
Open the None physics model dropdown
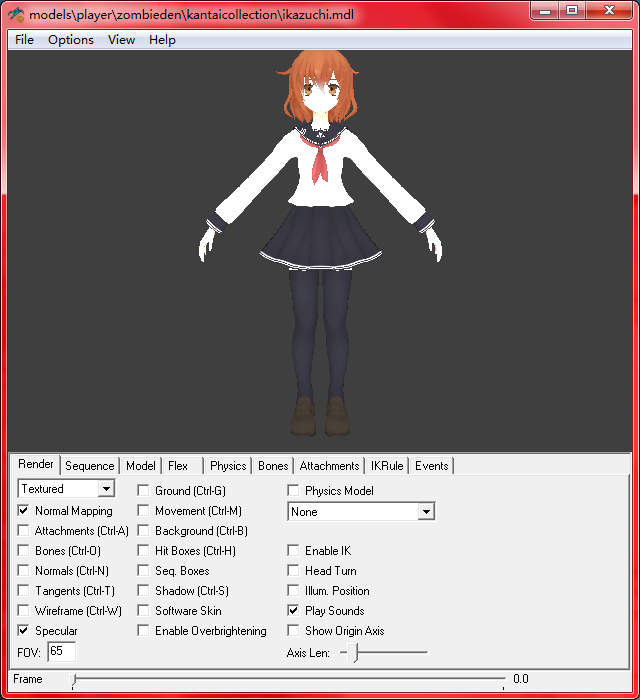click(x=361, y=512)
